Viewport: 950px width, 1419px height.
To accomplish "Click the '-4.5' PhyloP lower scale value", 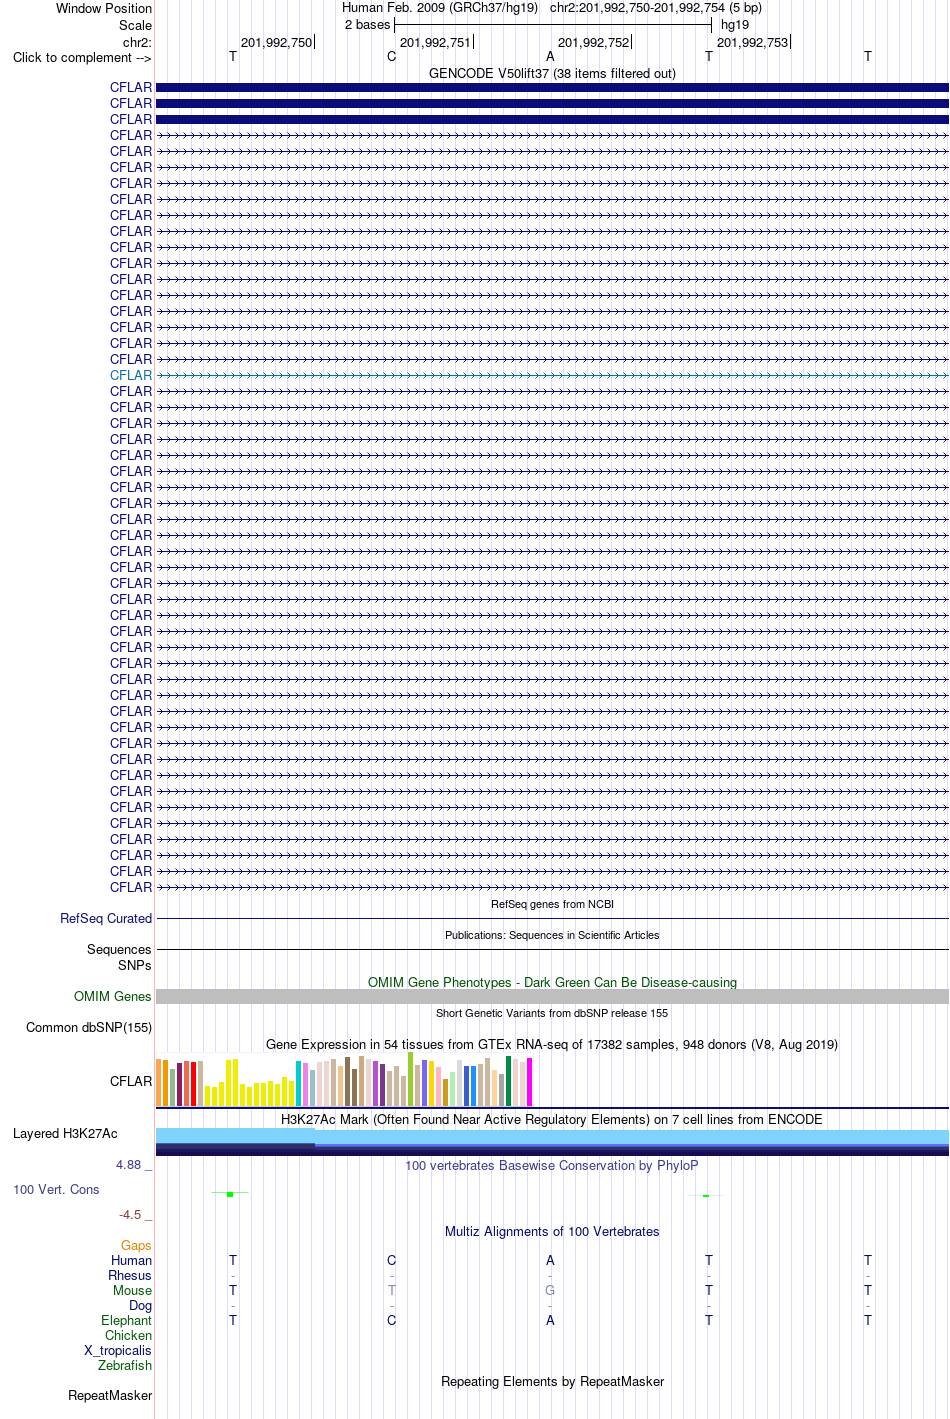I will [x=130, y=1215].
